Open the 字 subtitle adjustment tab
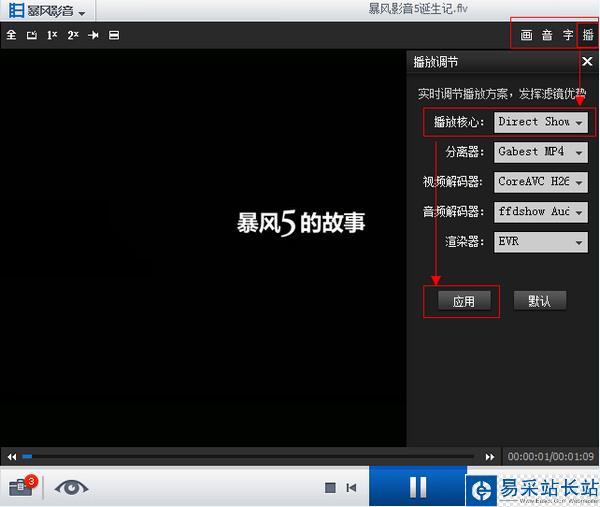Viewport: 600px width, 507px height. click(567, 35)
